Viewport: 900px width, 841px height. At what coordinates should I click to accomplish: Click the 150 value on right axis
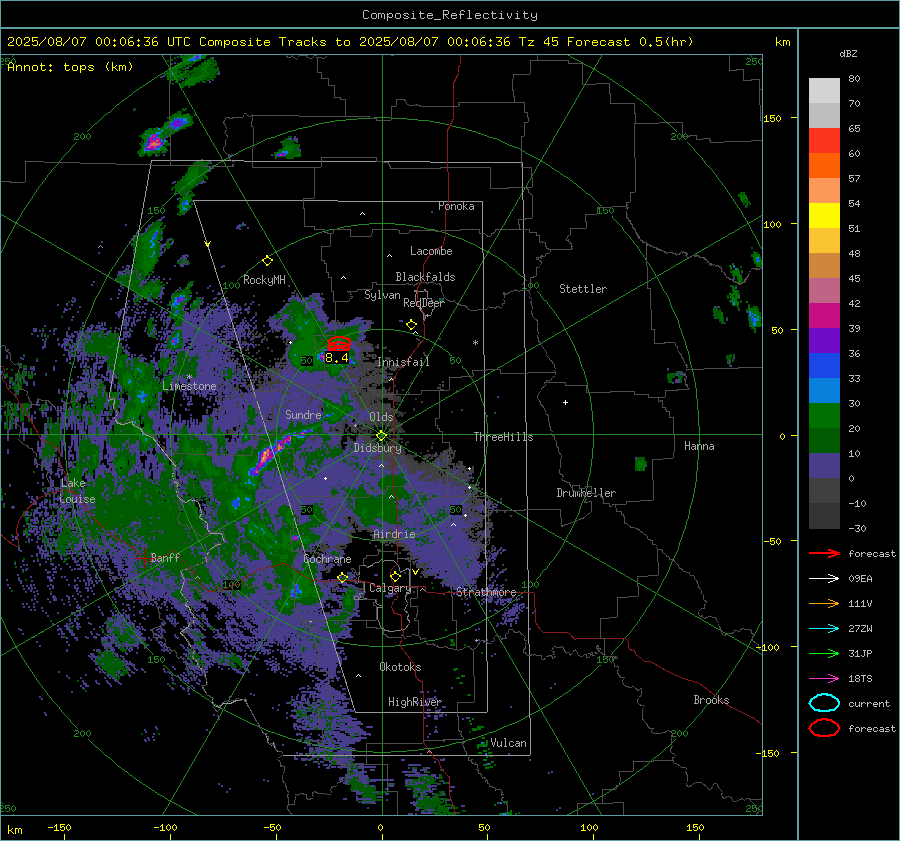click(x=773, y=118)
